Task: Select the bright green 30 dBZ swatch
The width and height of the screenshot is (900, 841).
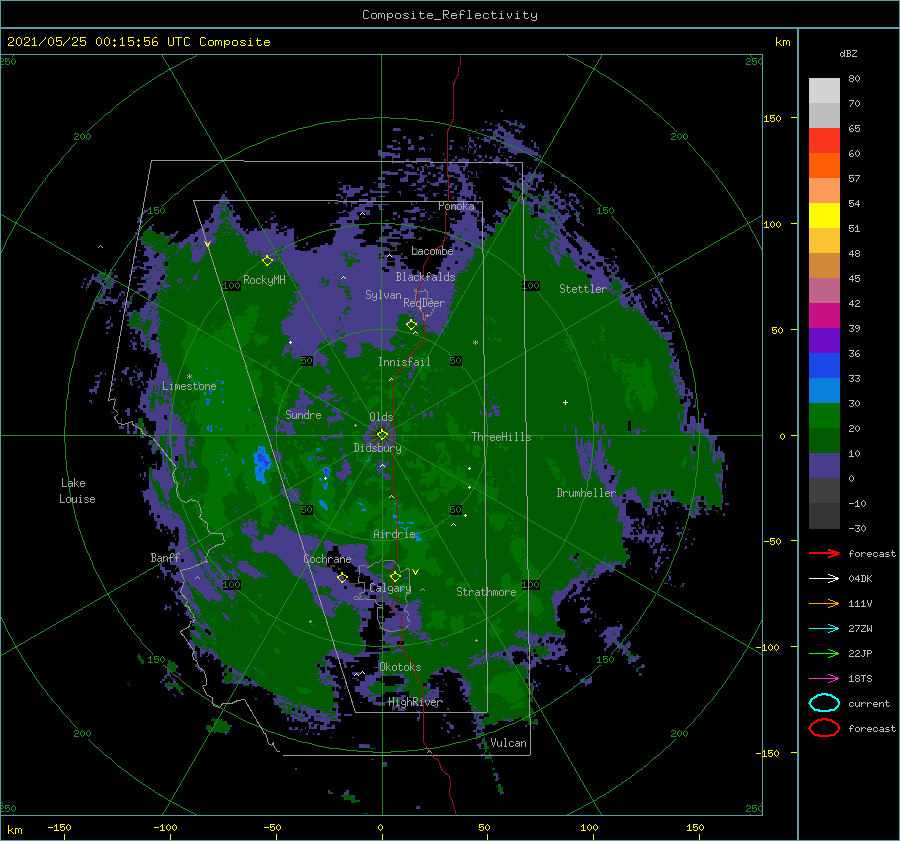Action: (x=824, y=415)
